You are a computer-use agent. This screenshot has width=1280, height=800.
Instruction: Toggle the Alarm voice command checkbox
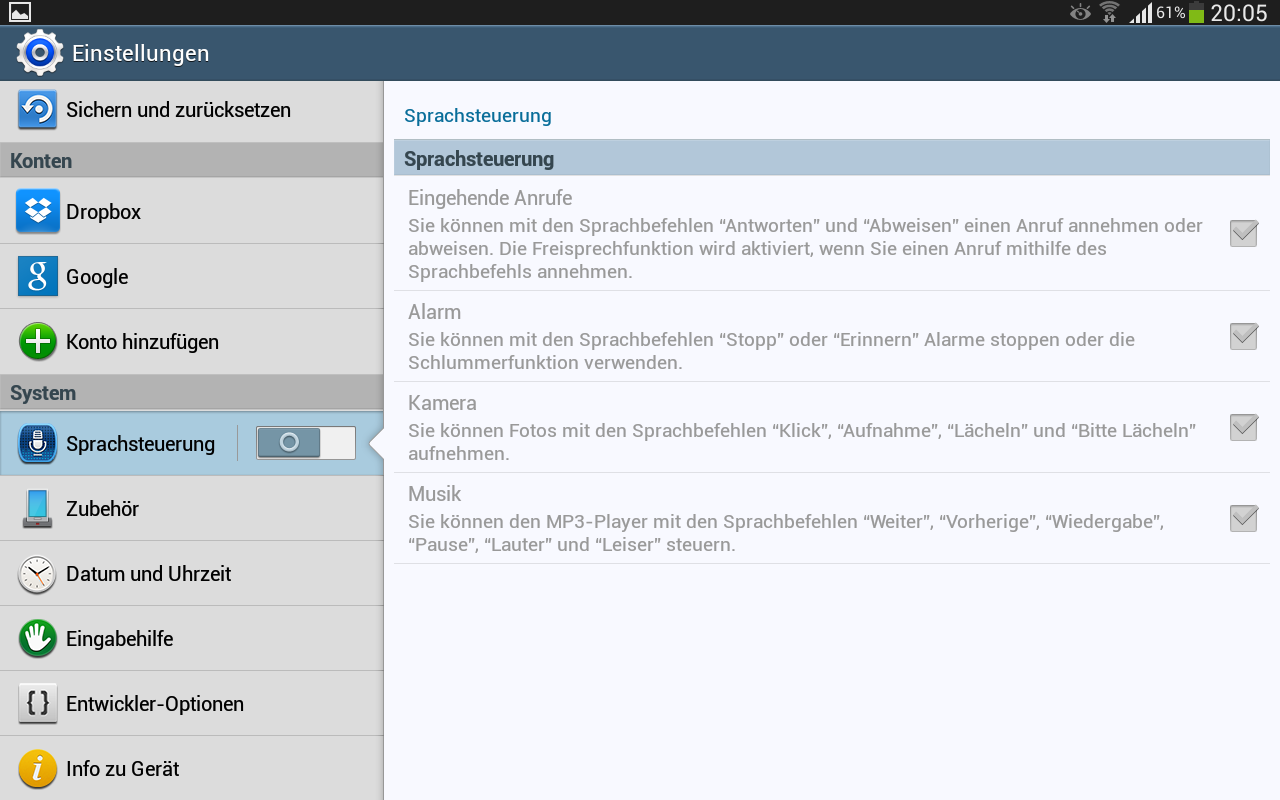click(x=1243, y=337)
